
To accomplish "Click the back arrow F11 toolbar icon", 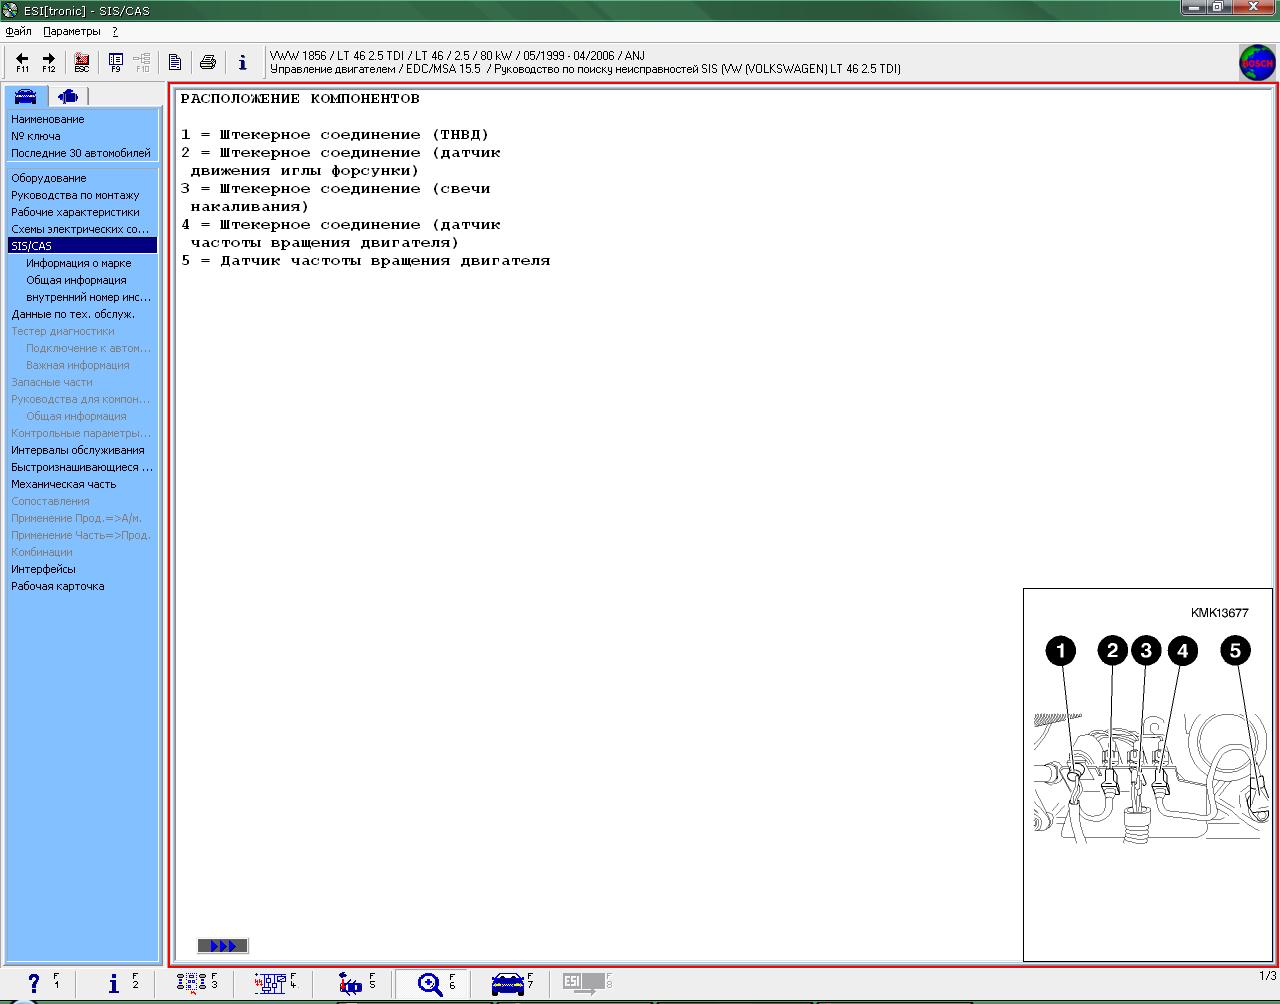I will [22, 62].
